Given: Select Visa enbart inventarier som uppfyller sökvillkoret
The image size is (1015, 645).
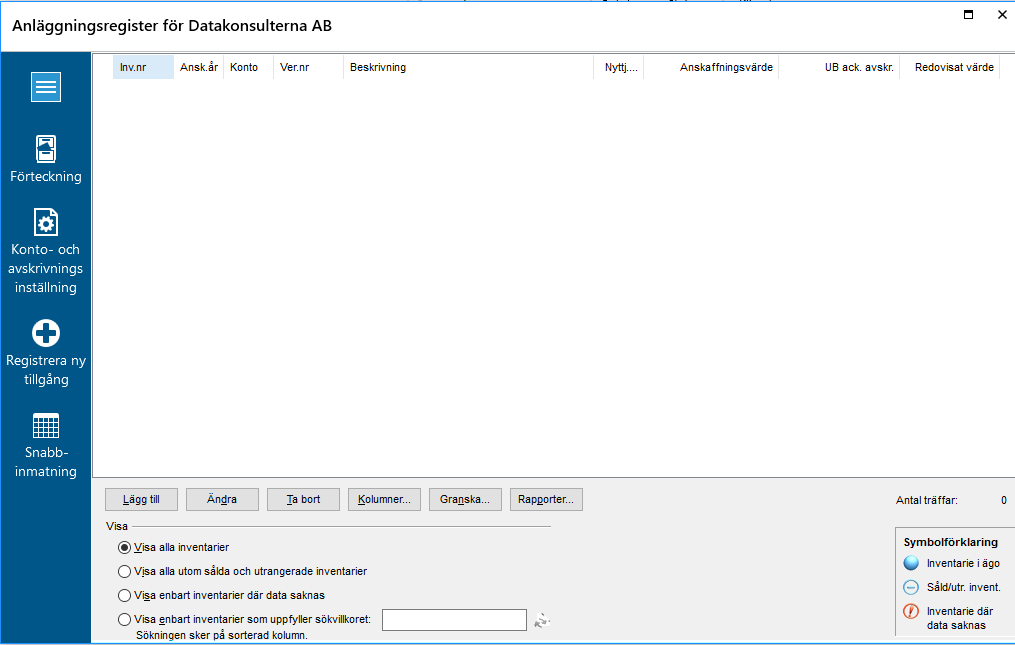Looking at the screenshot, I should tap(124, 619).
